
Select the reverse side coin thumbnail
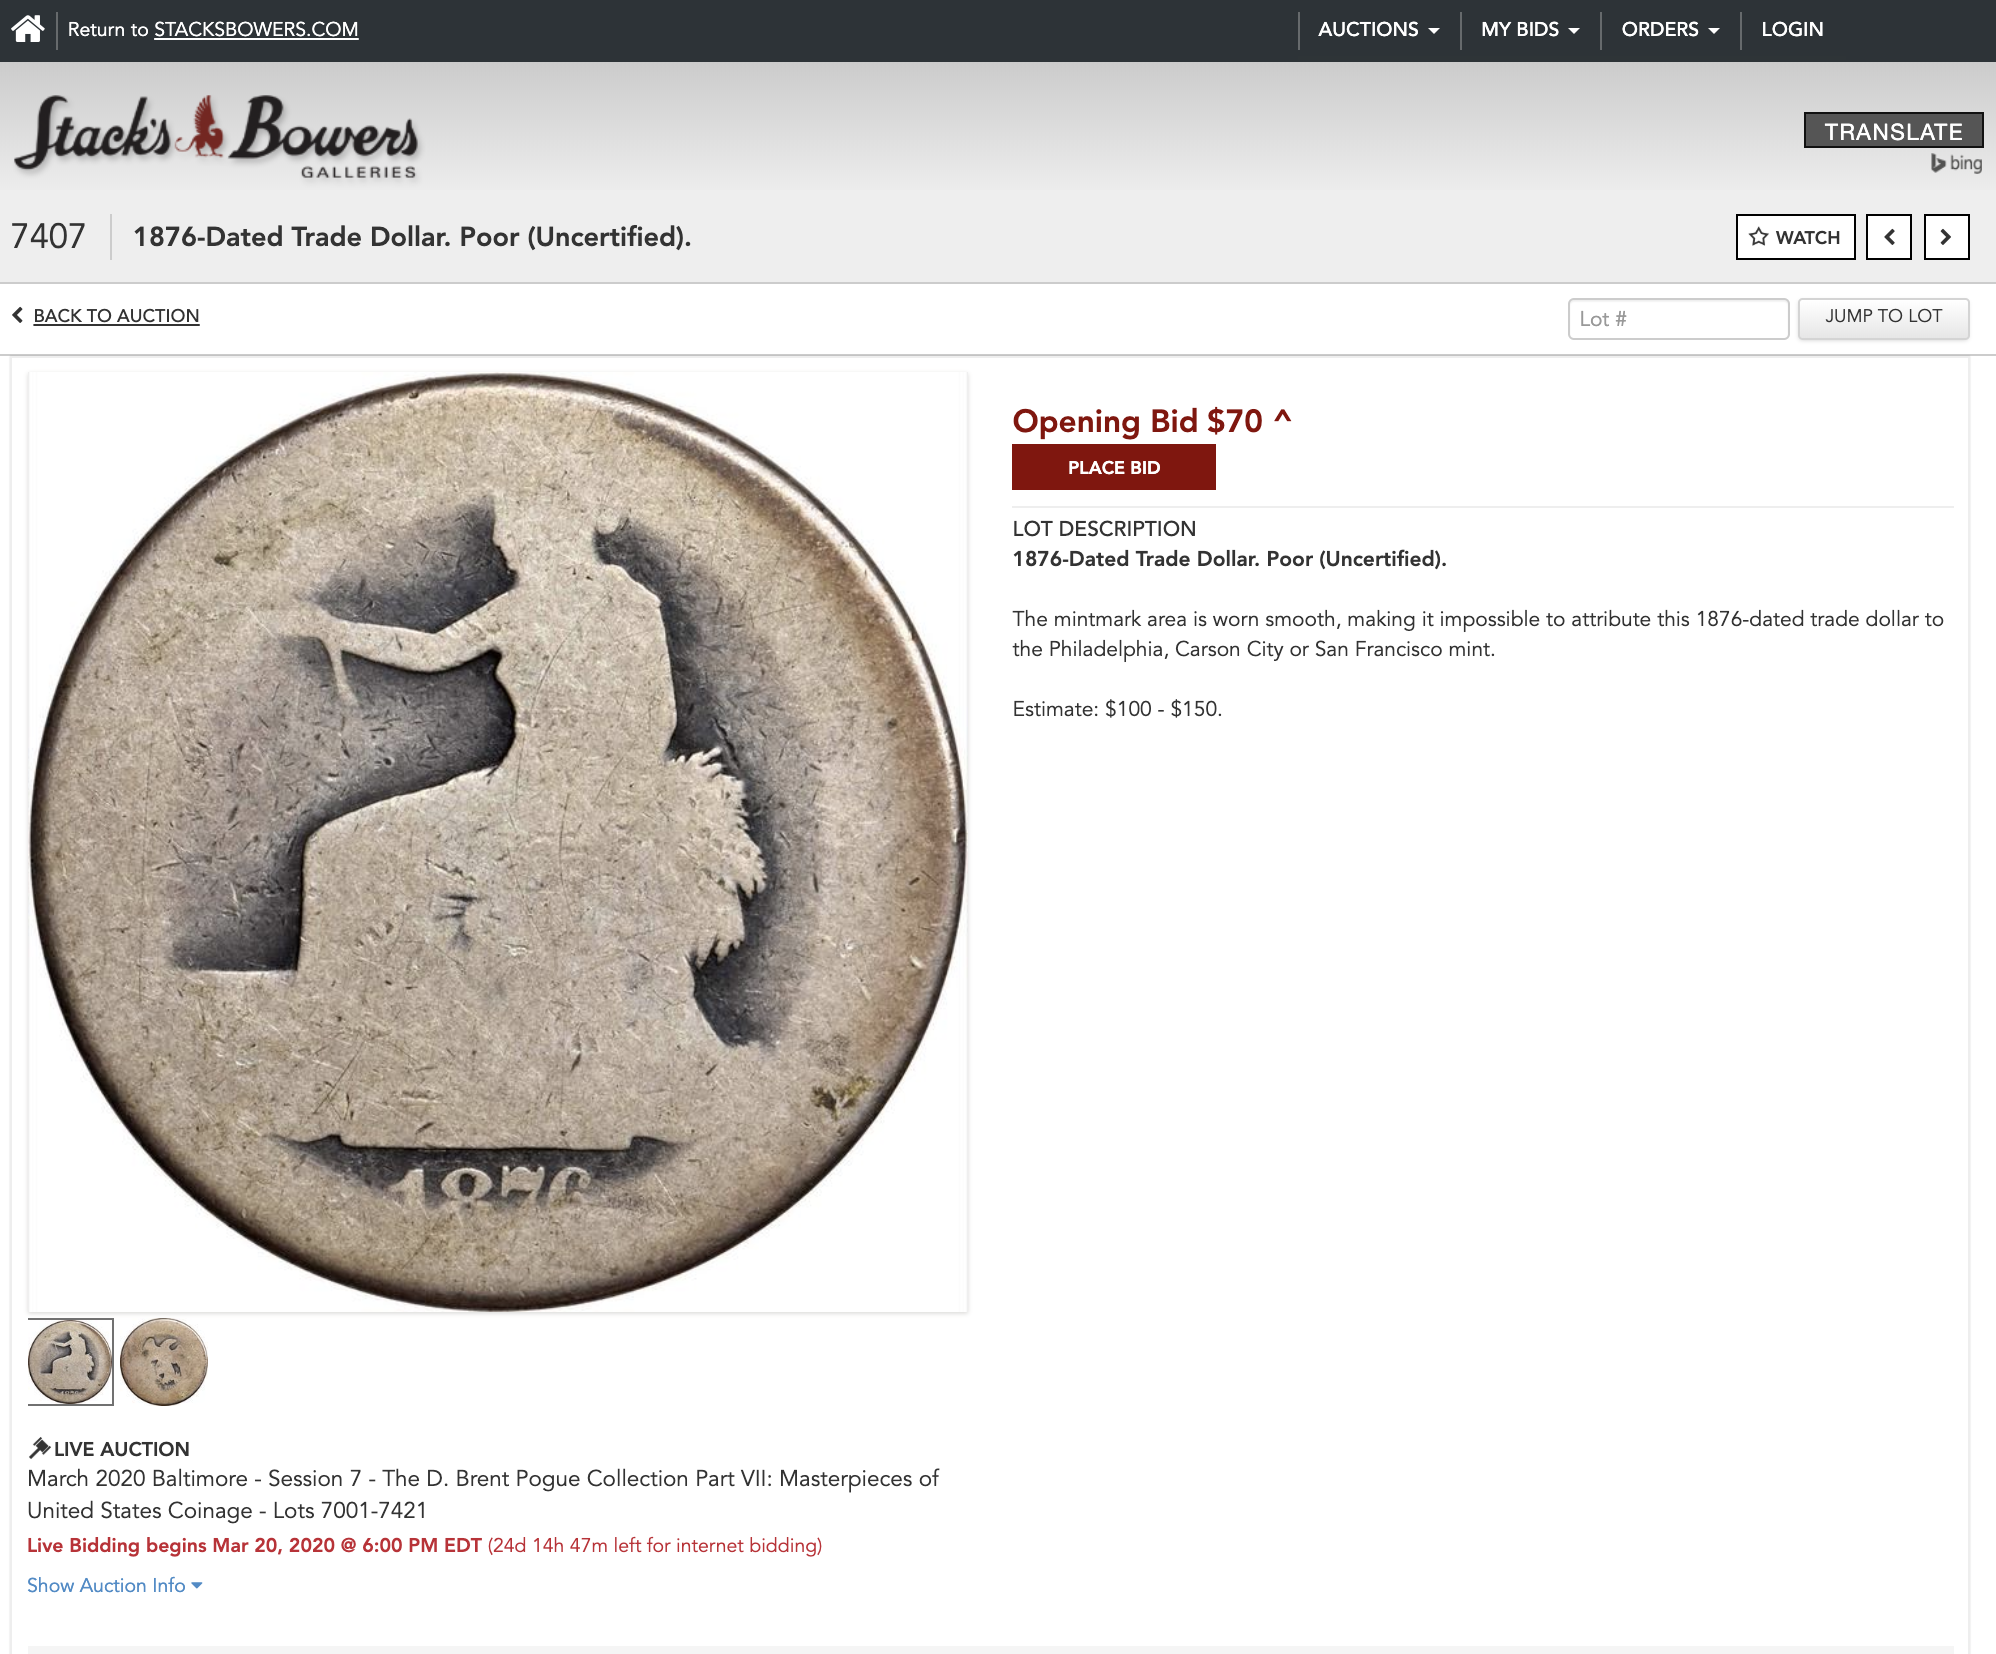(x=164, y=1361)
